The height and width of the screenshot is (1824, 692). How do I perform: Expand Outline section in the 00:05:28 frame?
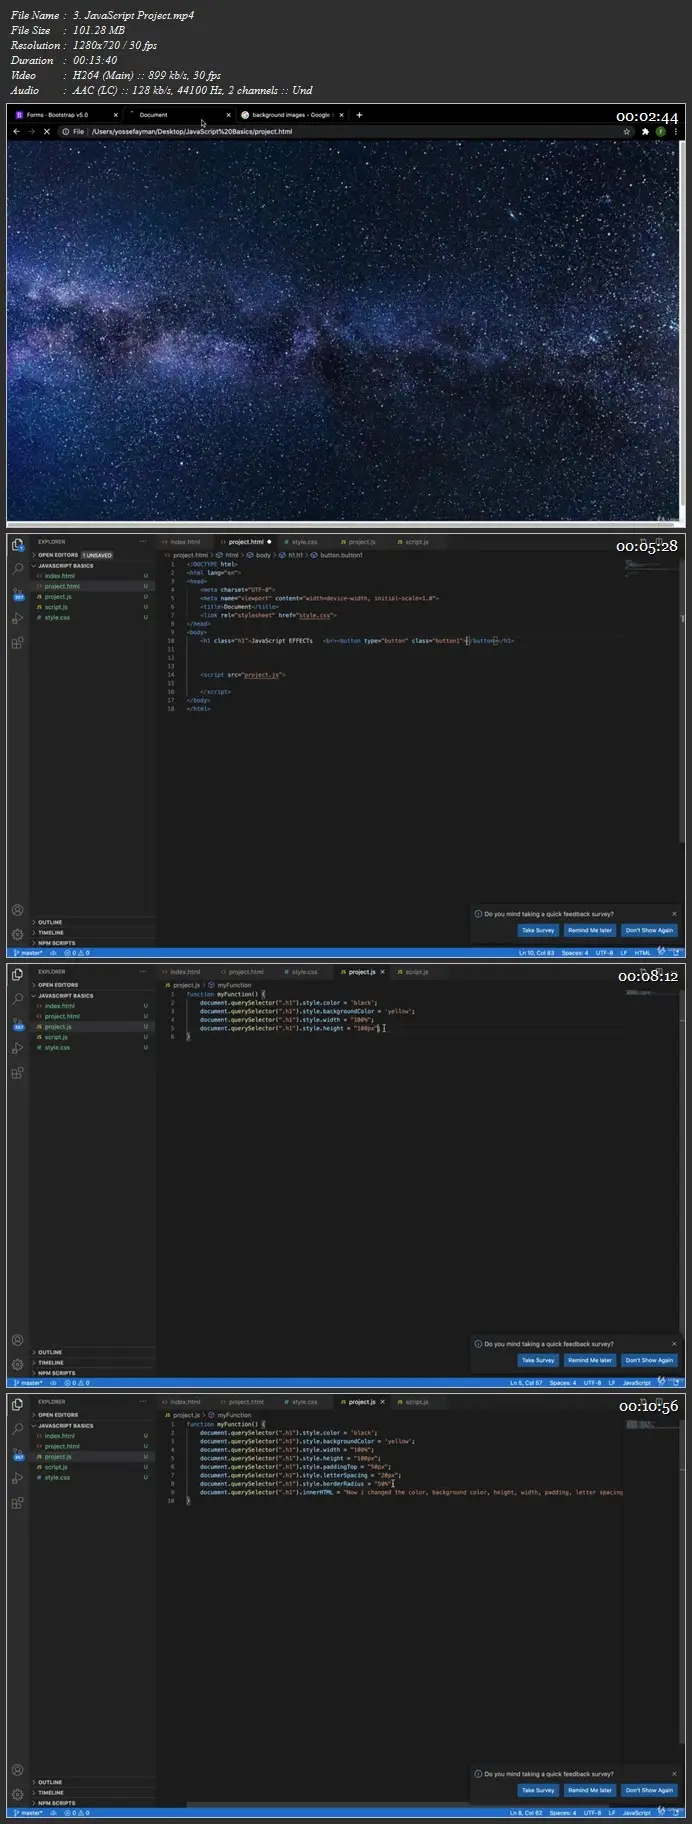(92, 922)
